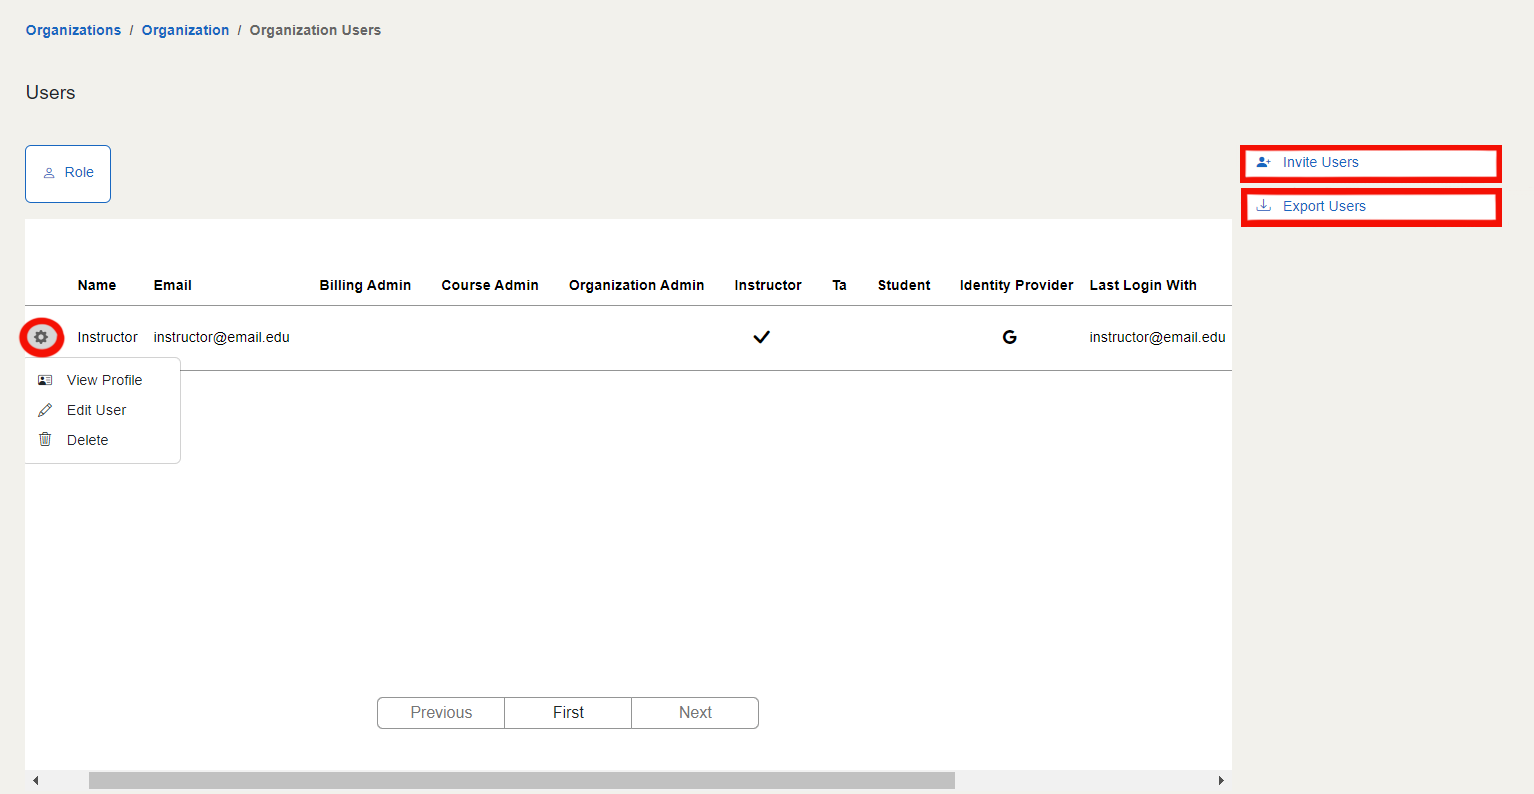Click the Edit User pencil icon
Viewport: 1534px width, 794px height.
(x=45, y=410)
